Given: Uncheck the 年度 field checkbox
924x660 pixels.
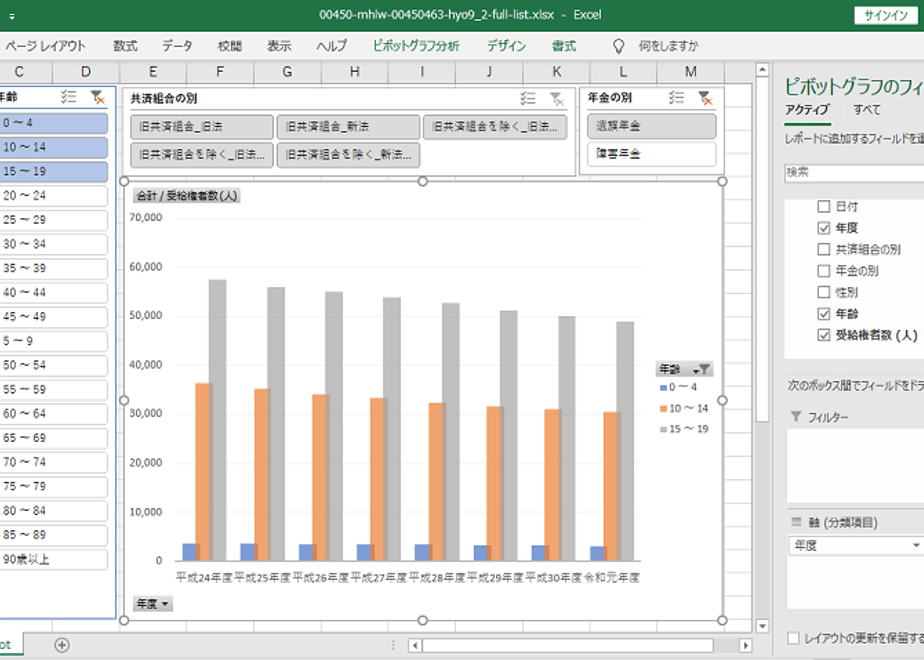Looking at the screenshot, I should [824, 227].
